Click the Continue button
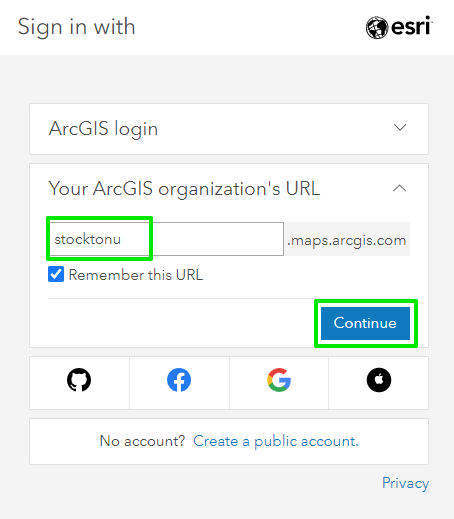 click(365, 323)
